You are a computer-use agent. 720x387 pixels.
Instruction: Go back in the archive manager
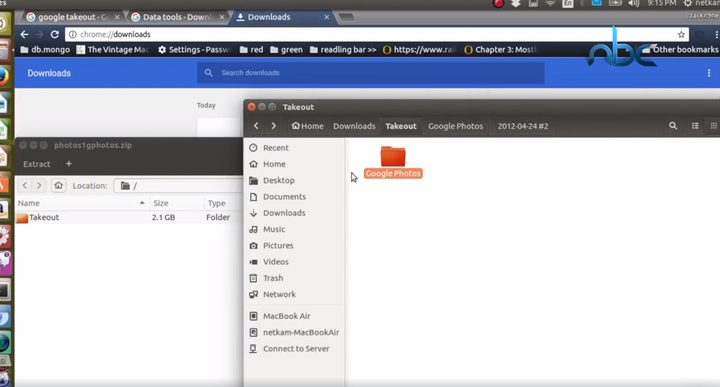coord(25,185)
